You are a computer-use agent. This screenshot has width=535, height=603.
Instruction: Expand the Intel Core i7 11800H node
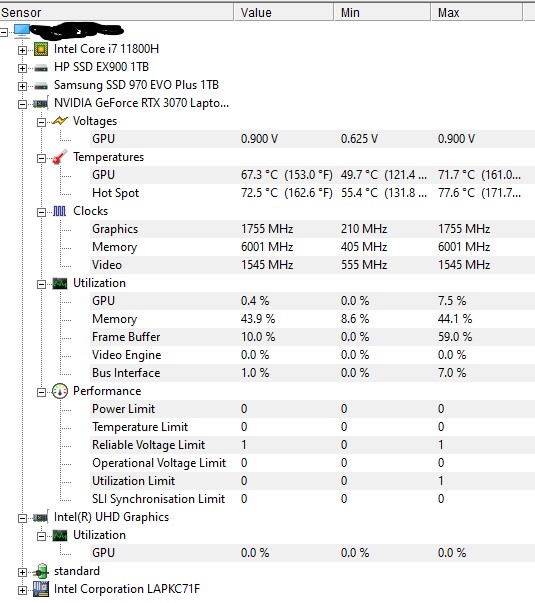(22, 50)
